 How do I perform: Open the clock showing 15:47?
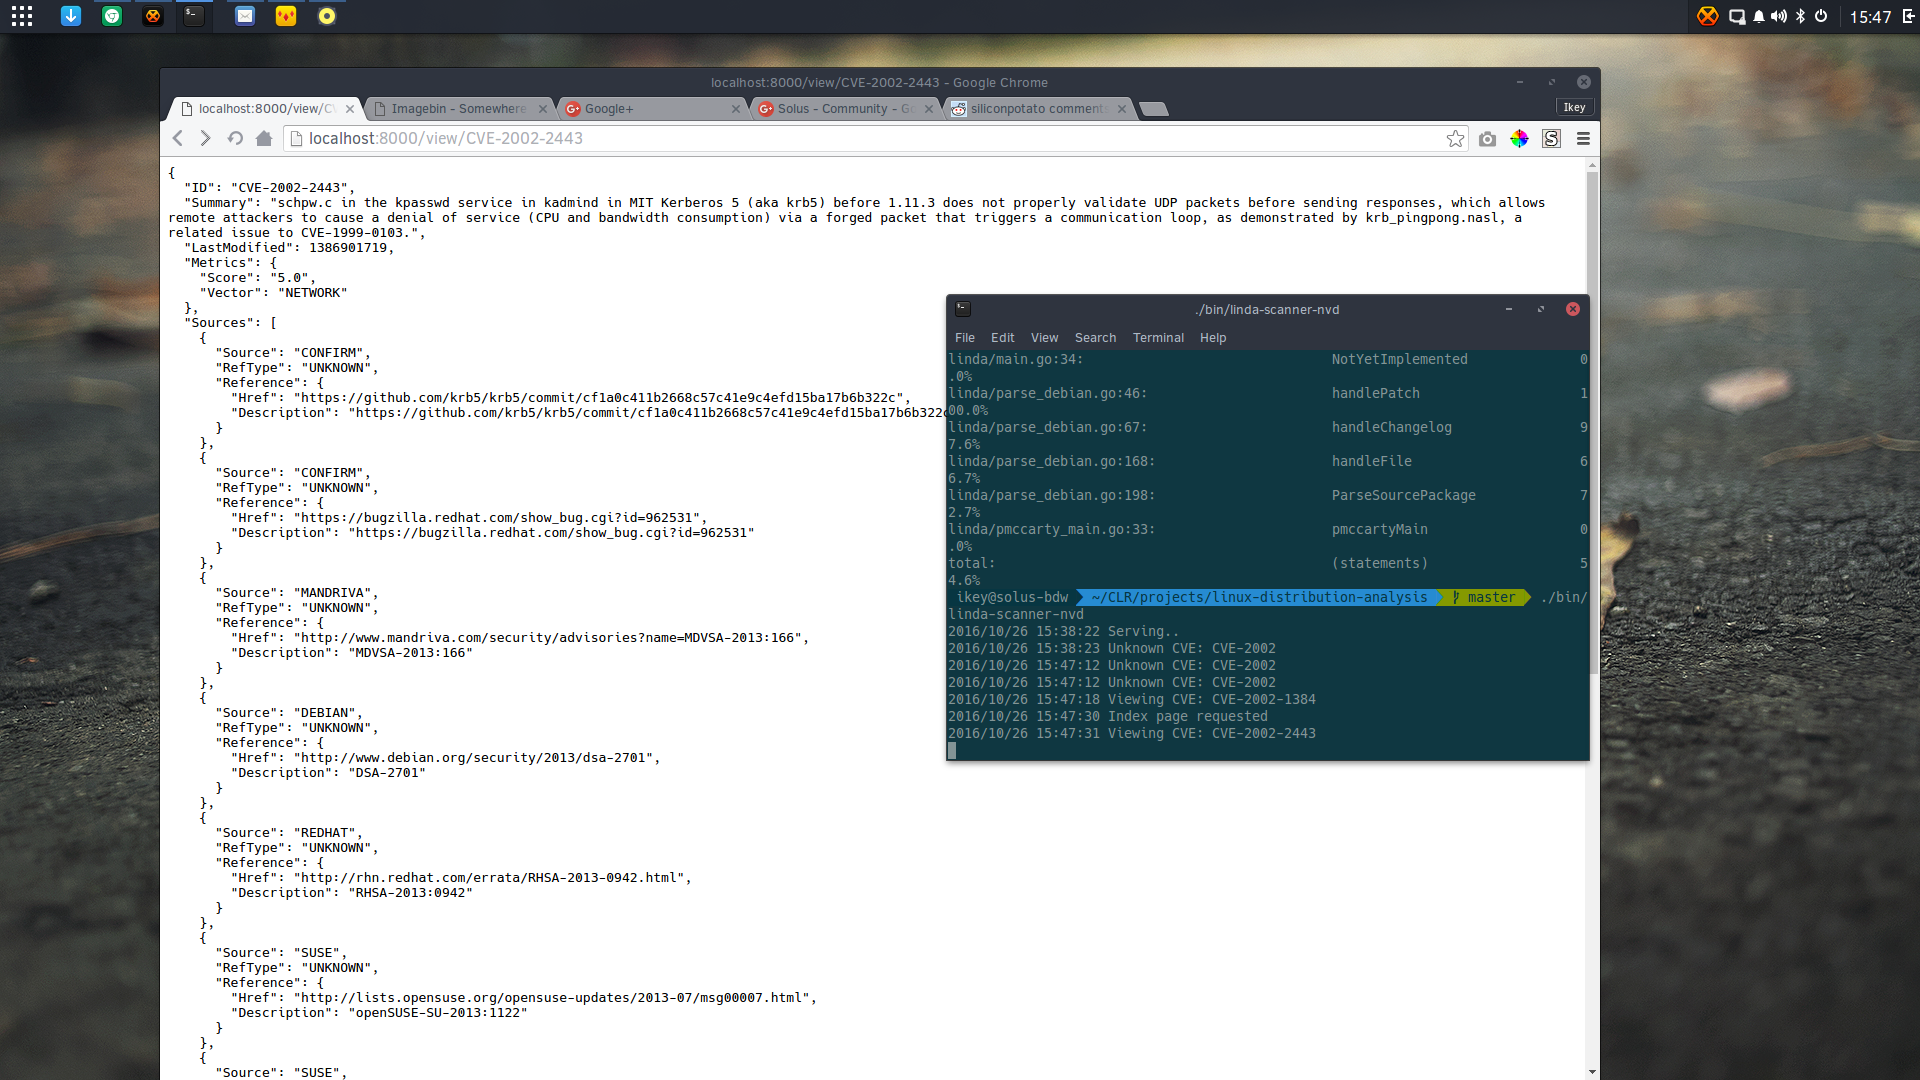pos(1870,17)
